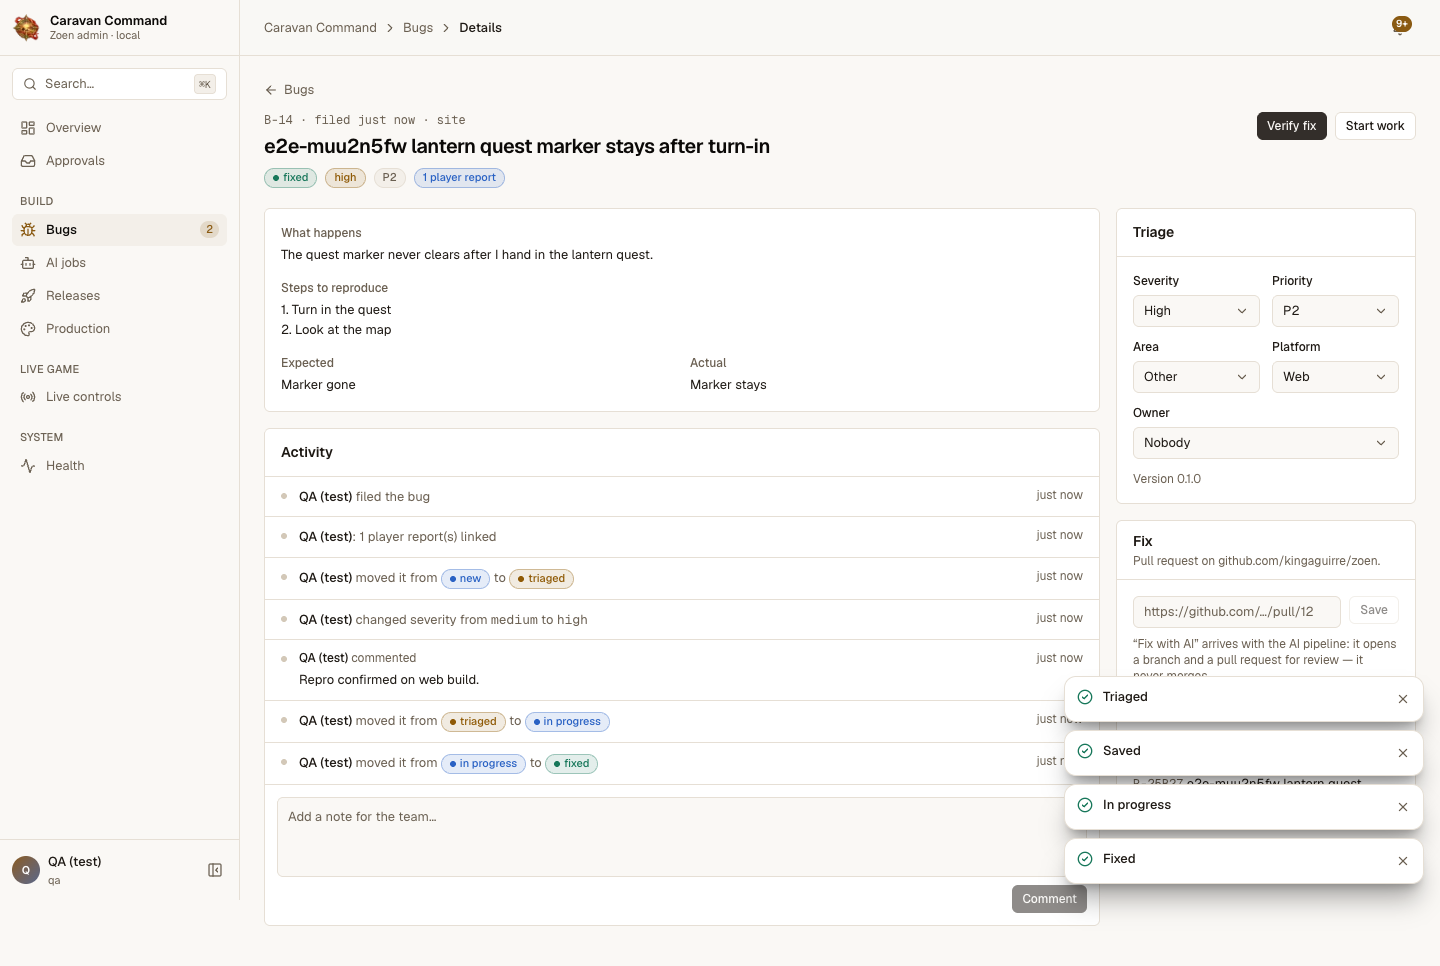Screen dimensions: 1440x966
Task: Click the P2 priority badge under title
Action: click(x=390, y=178)
